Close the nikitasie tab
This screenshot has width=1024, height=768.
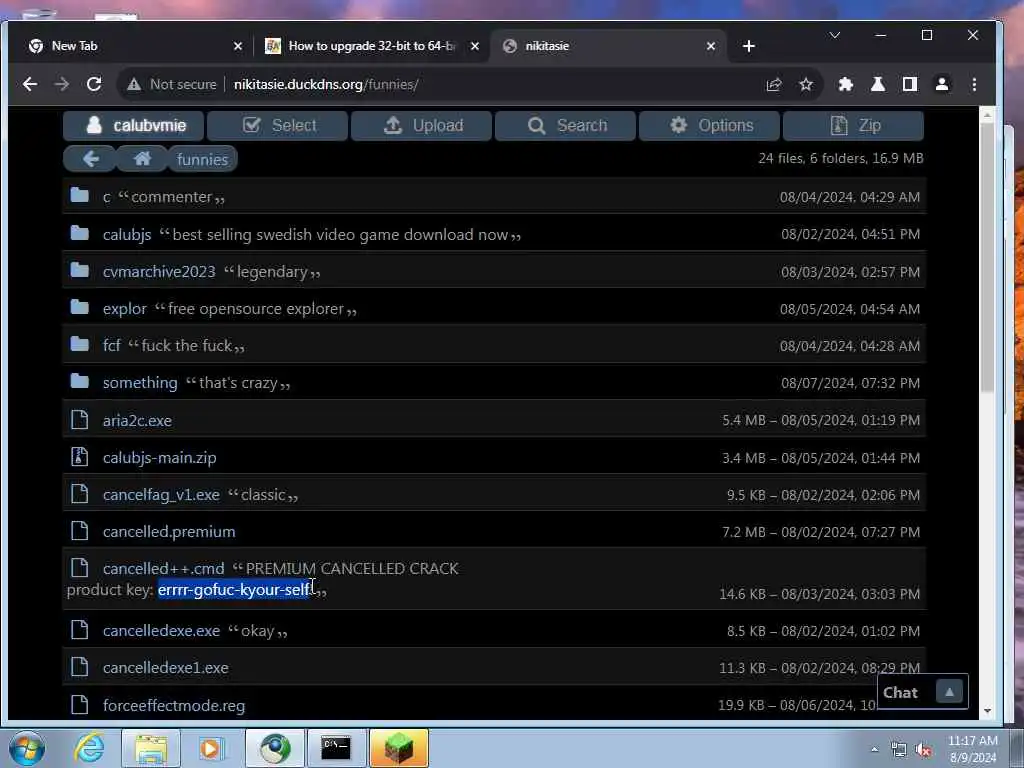711,46
